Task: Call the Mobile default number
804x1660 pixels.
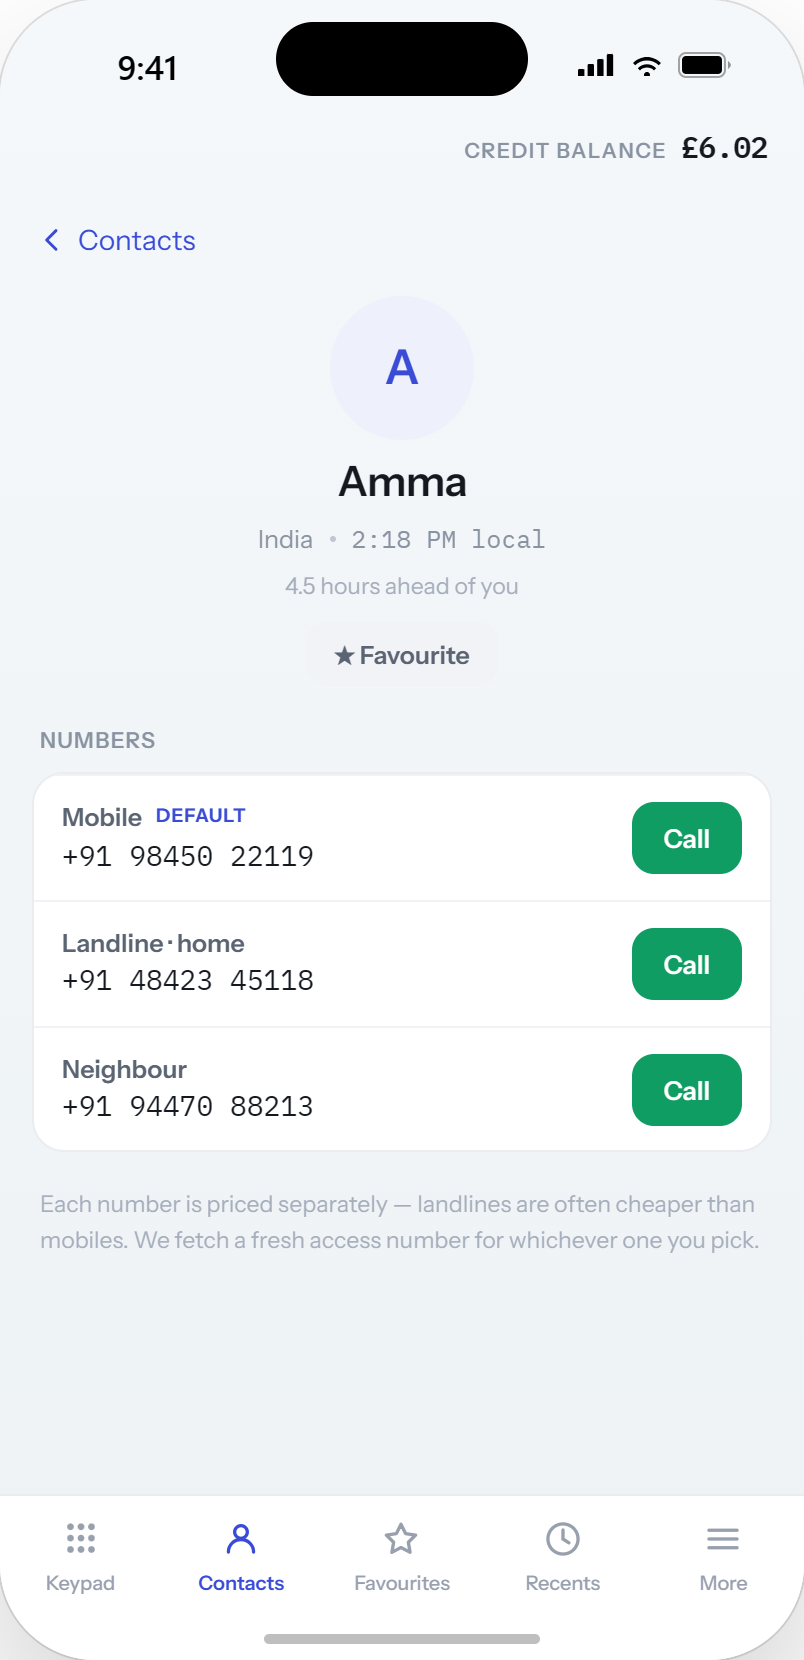Action: pyautogui.click(x=687, y=838)
